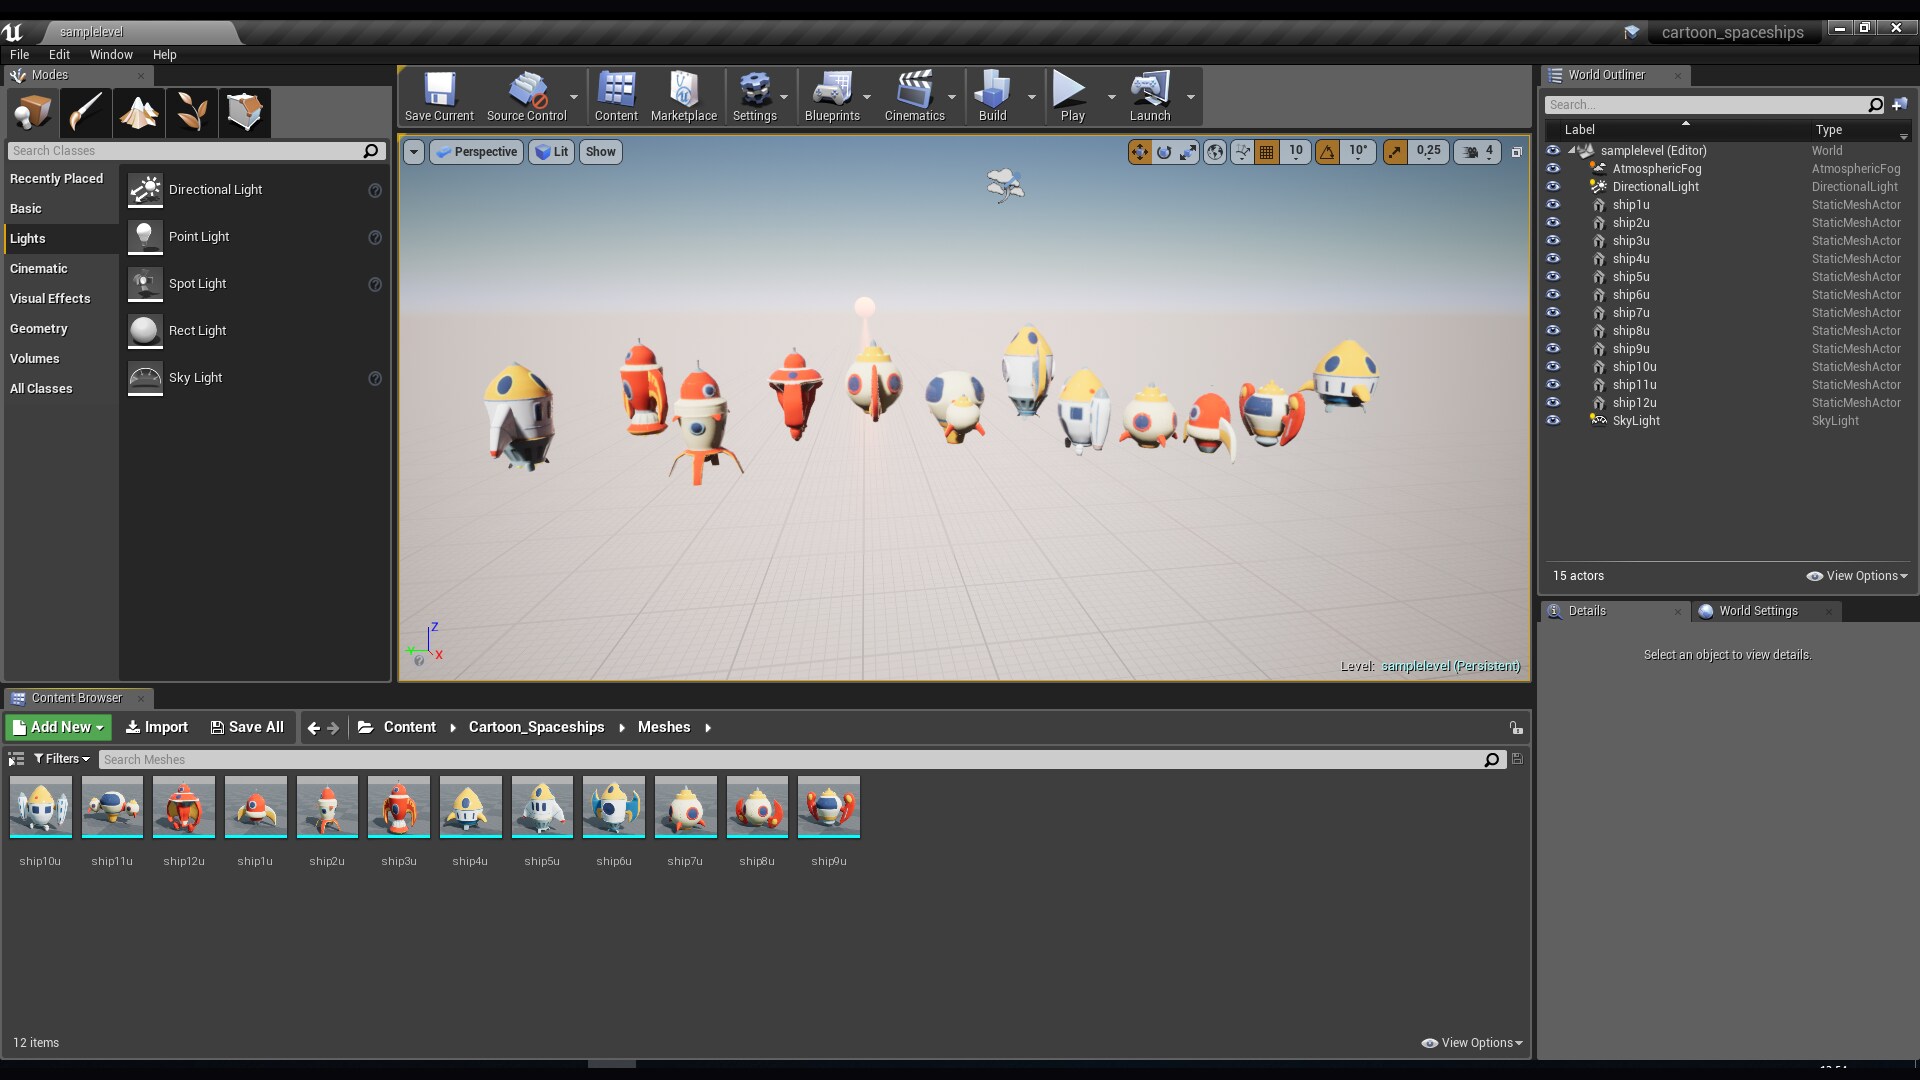The width and height of the screenshot is (1920, 1080).
Task: Click Save All in the Content Browser
Action: [246, 727]
